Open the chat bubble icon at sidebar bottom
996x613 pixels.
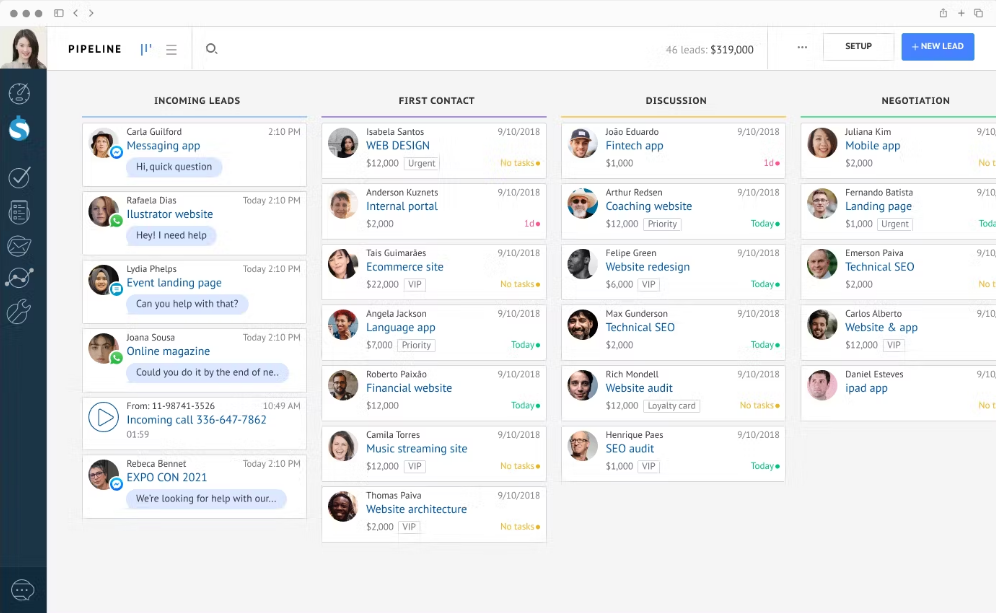pos(22,590)
